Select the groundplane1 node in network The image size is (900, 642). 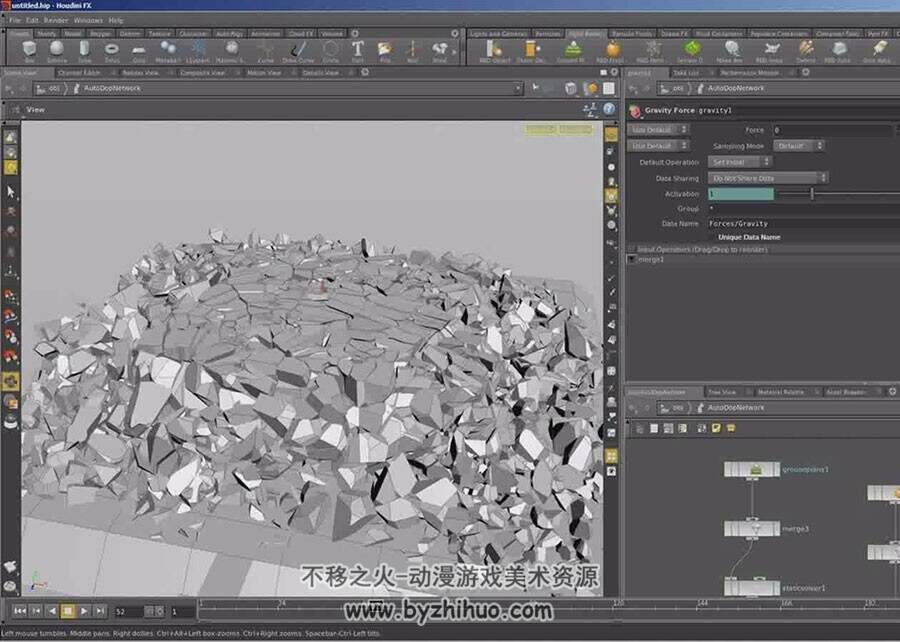pyautogui.click(x=751, y=469)
